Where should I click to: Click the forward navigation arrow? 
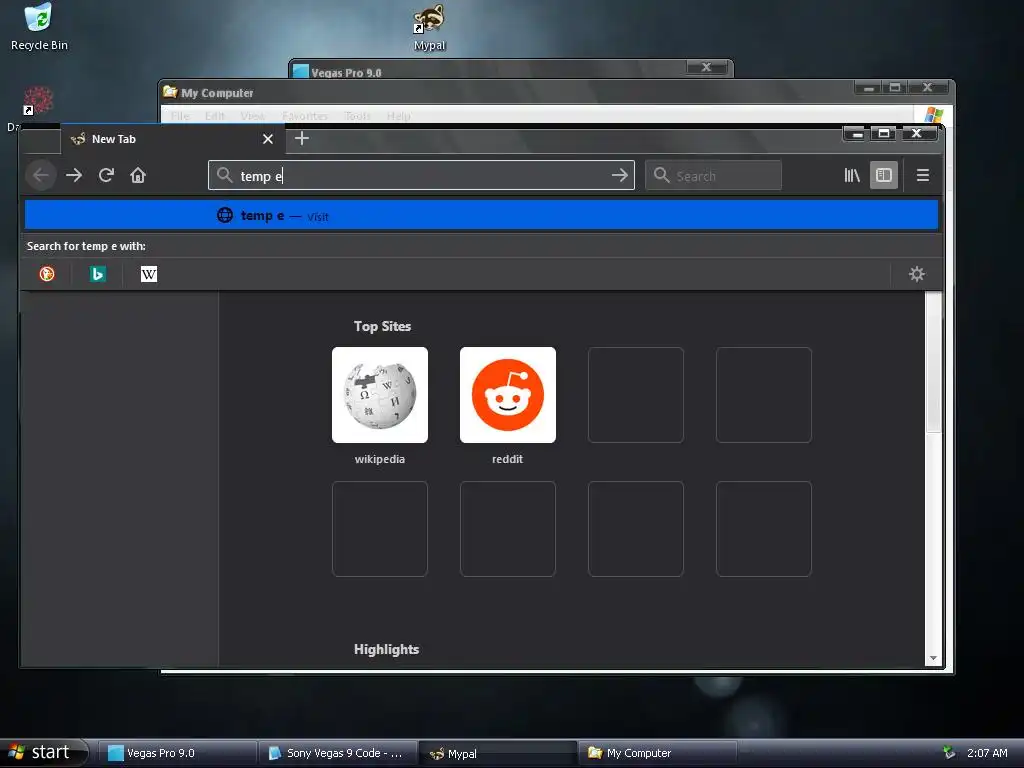[x=74, y=175]
